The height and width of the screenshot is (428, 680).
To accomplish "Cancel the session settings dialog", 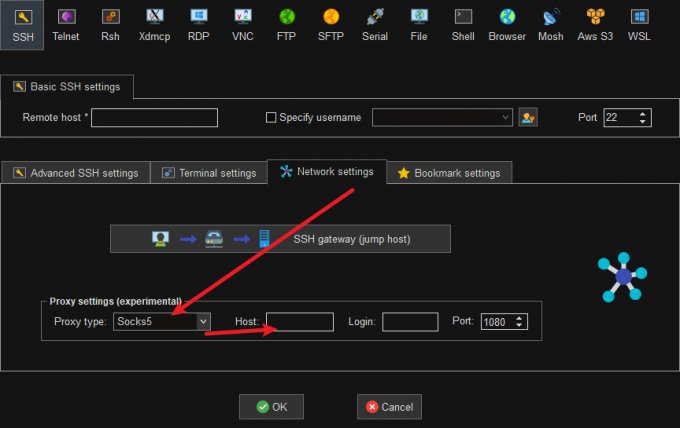I will (x=389, y=407).
